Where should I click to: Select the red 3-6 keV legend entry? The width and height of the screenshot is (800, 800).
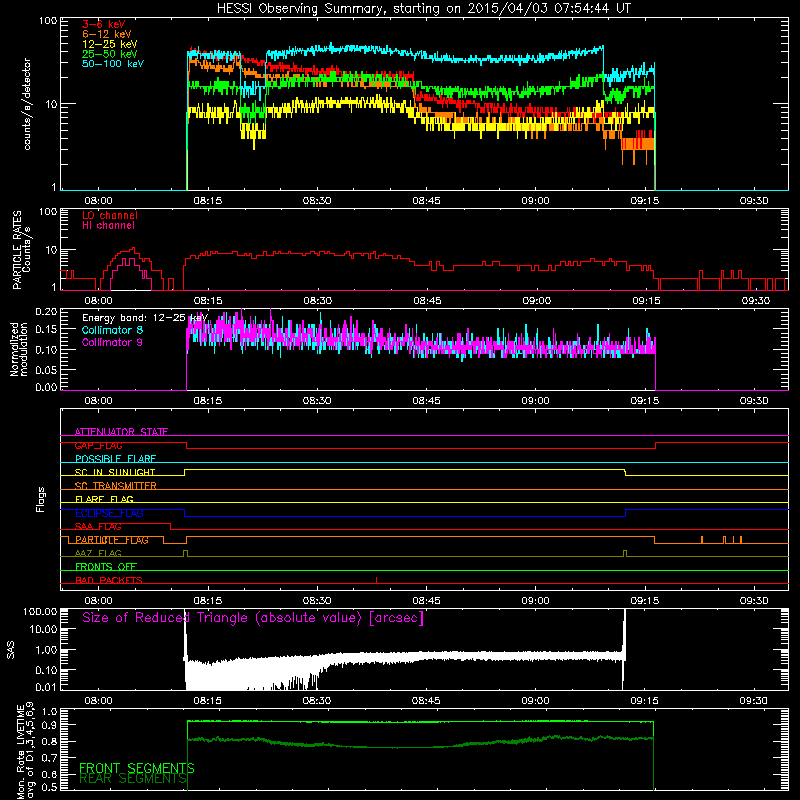point(104,24)
